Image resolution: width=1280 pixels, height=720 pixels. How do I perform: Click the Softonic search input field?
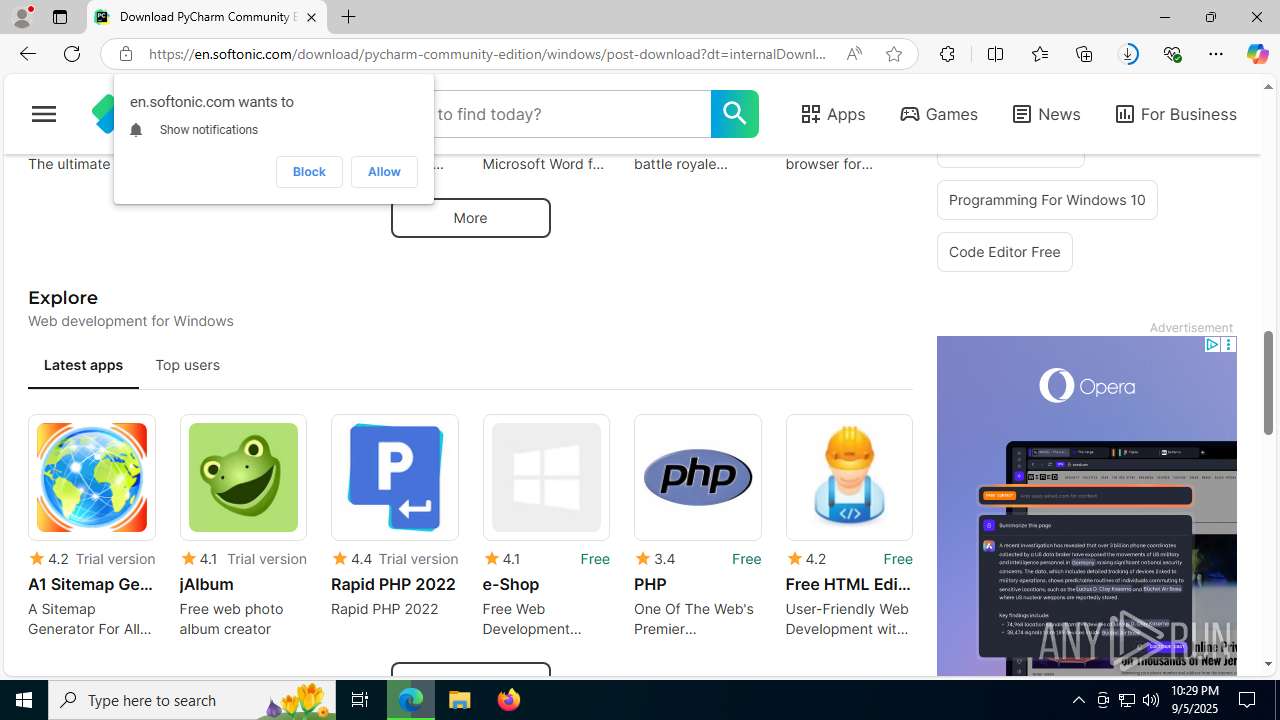click(x=570, y=114)
